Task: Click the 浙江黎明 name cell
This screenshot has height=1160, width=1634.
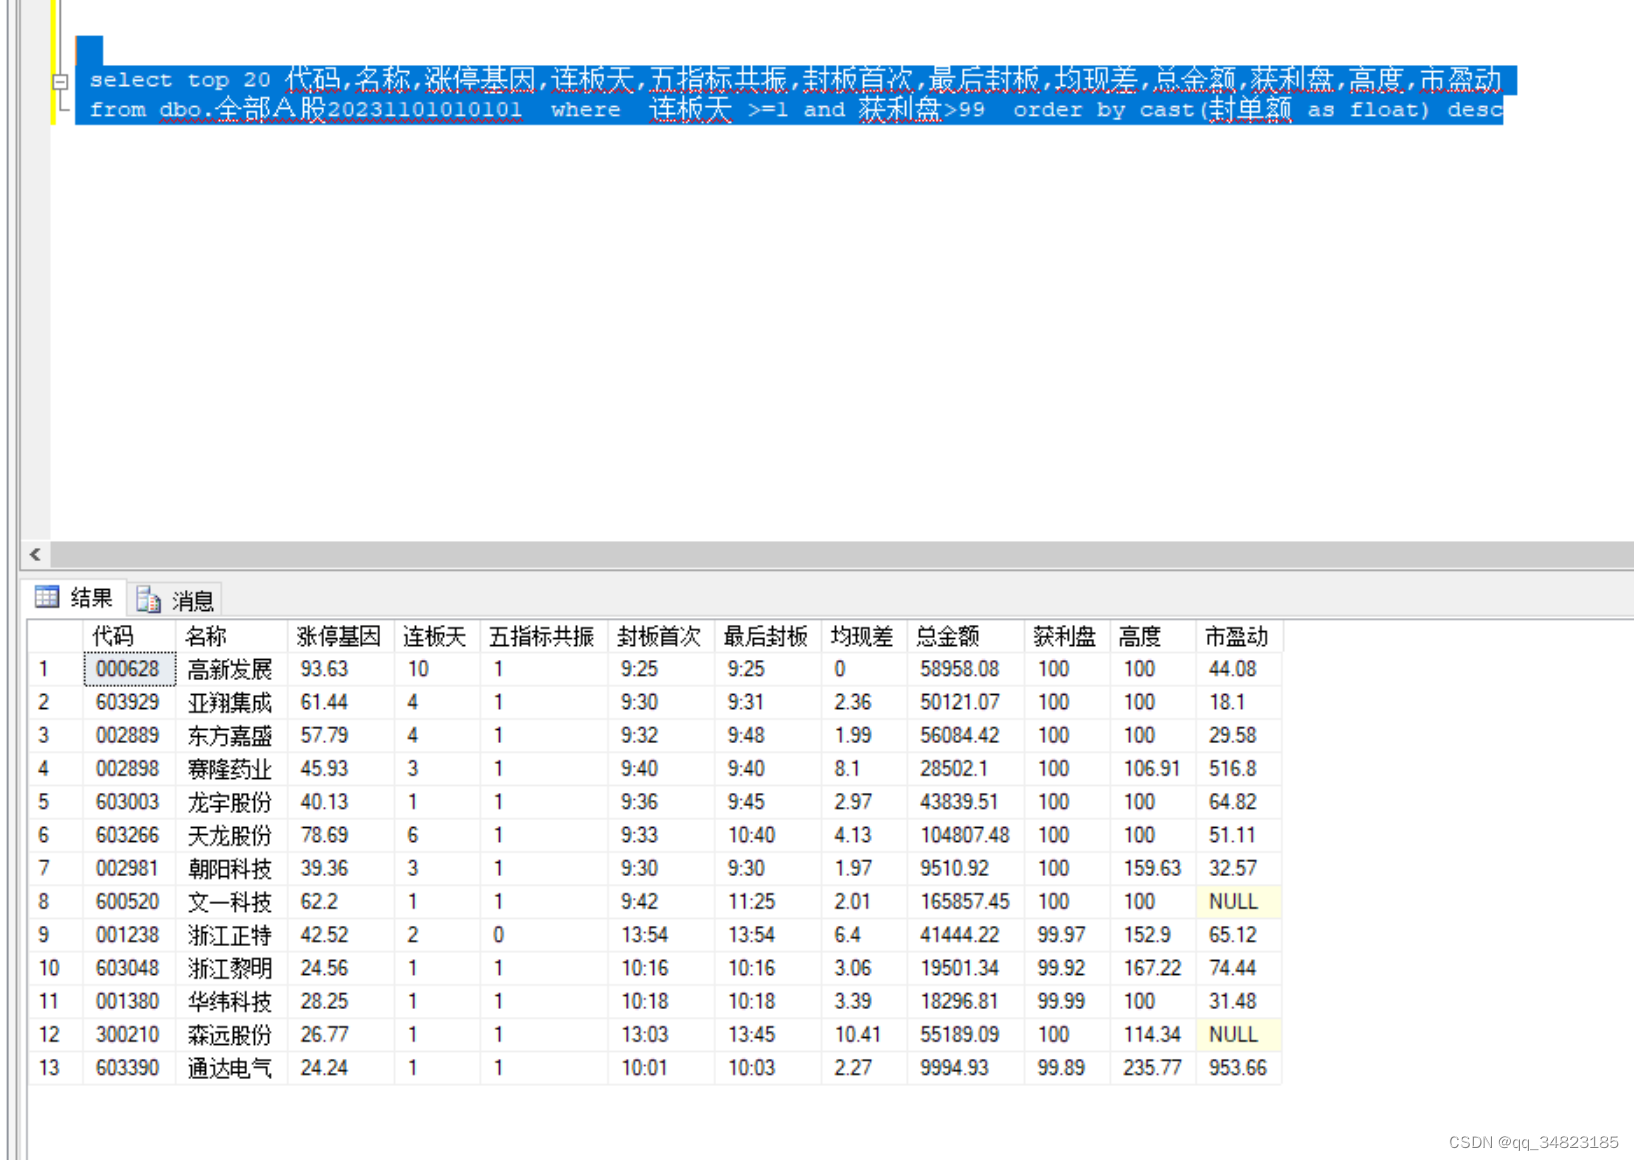Action: click(233, 968)
